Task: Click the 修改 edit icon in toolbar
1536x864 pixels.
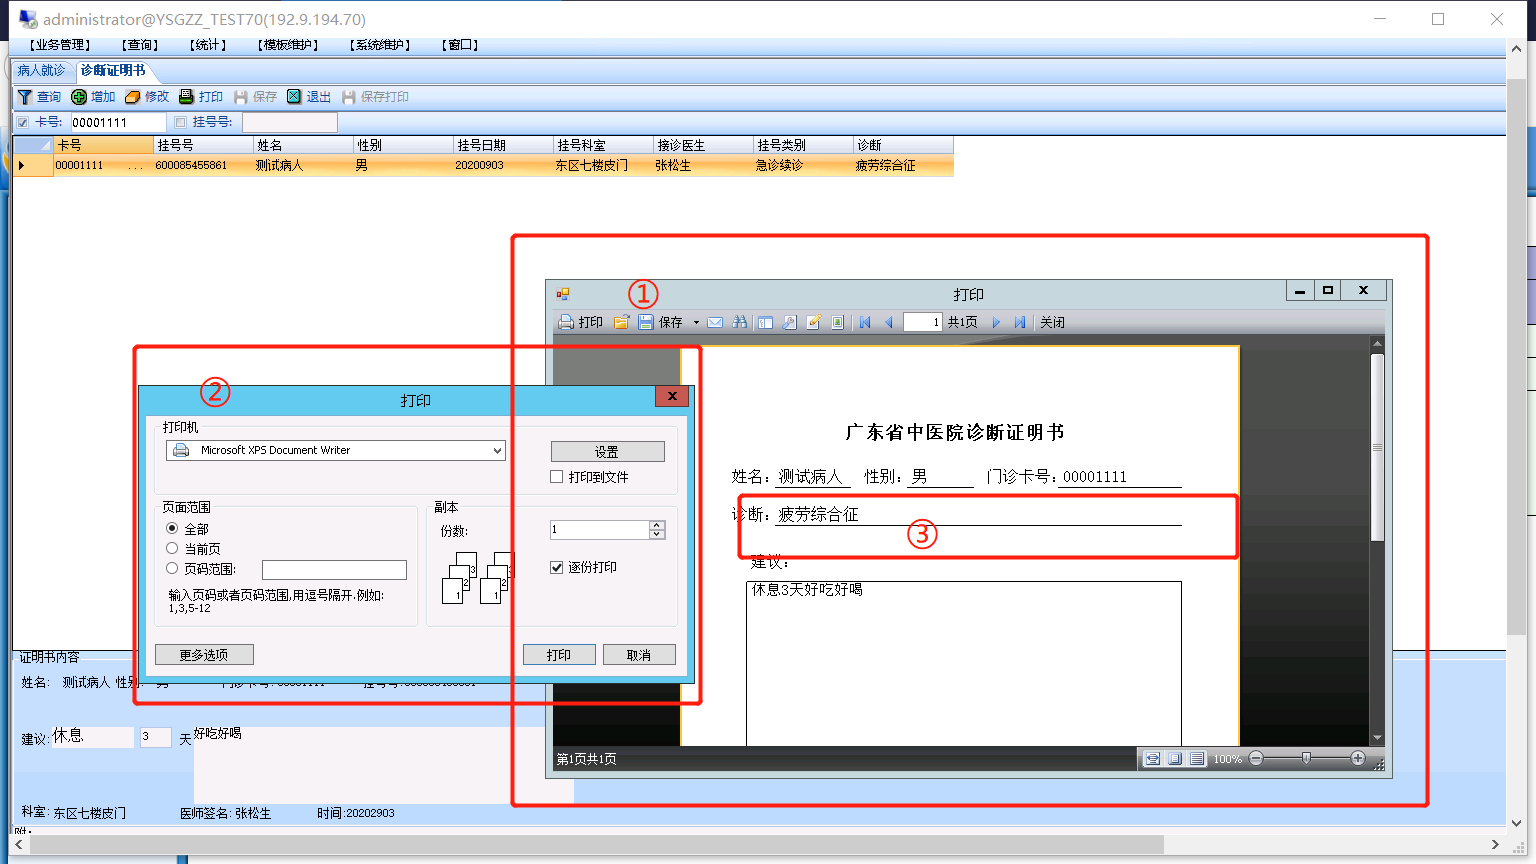Action: [132, 97]
